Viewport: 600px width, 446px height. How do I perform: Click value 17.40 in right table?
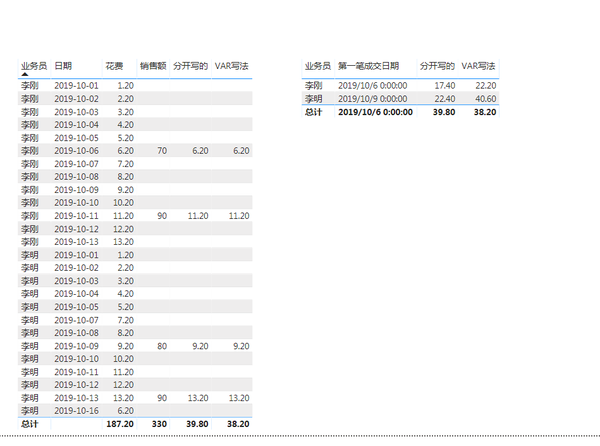click(x=445, y=86)
